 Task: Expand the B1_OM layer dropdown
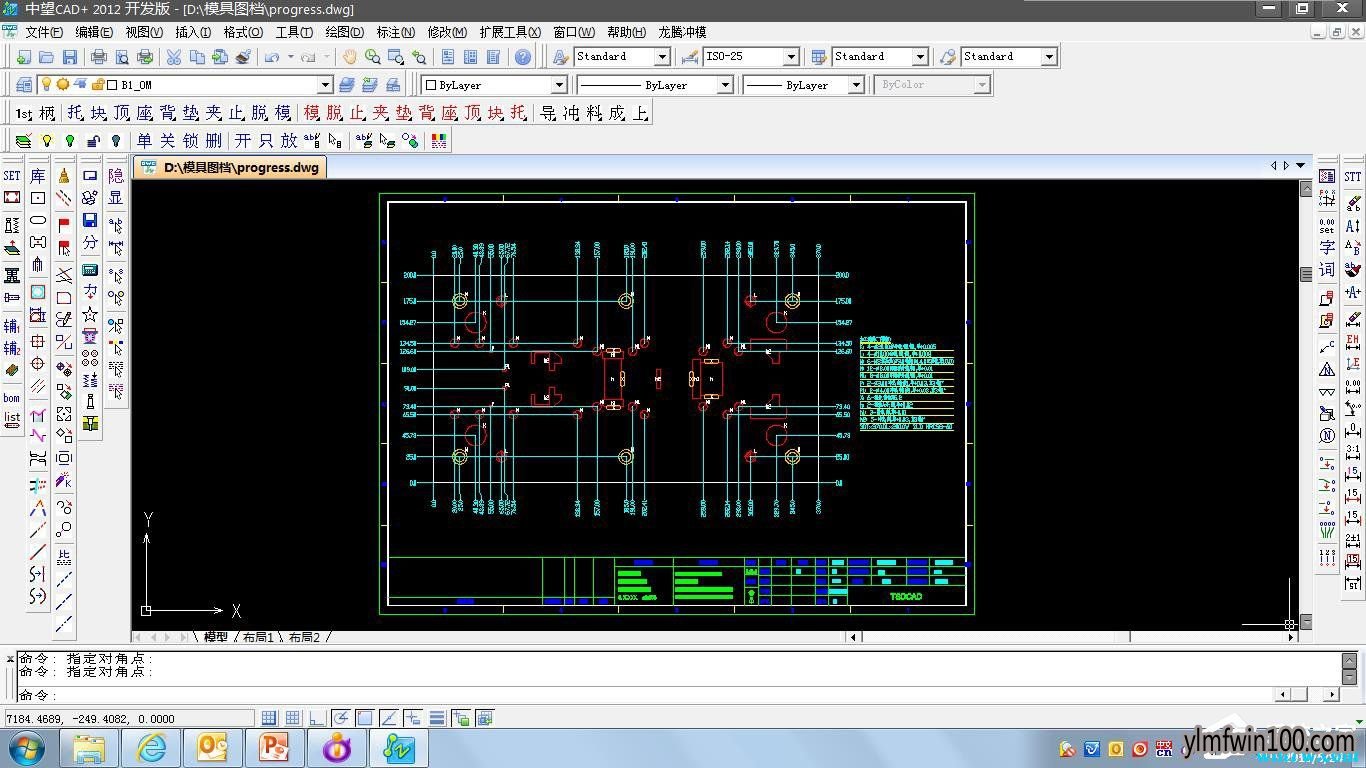pyautogui.click(x=325, y=85)
